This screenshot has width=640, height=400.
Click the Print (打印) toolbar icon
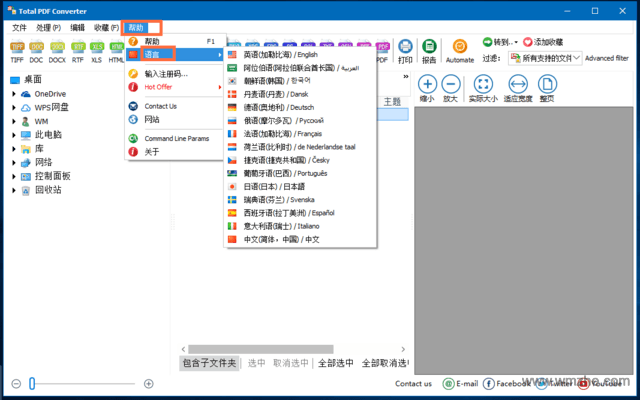click(405, 52)
